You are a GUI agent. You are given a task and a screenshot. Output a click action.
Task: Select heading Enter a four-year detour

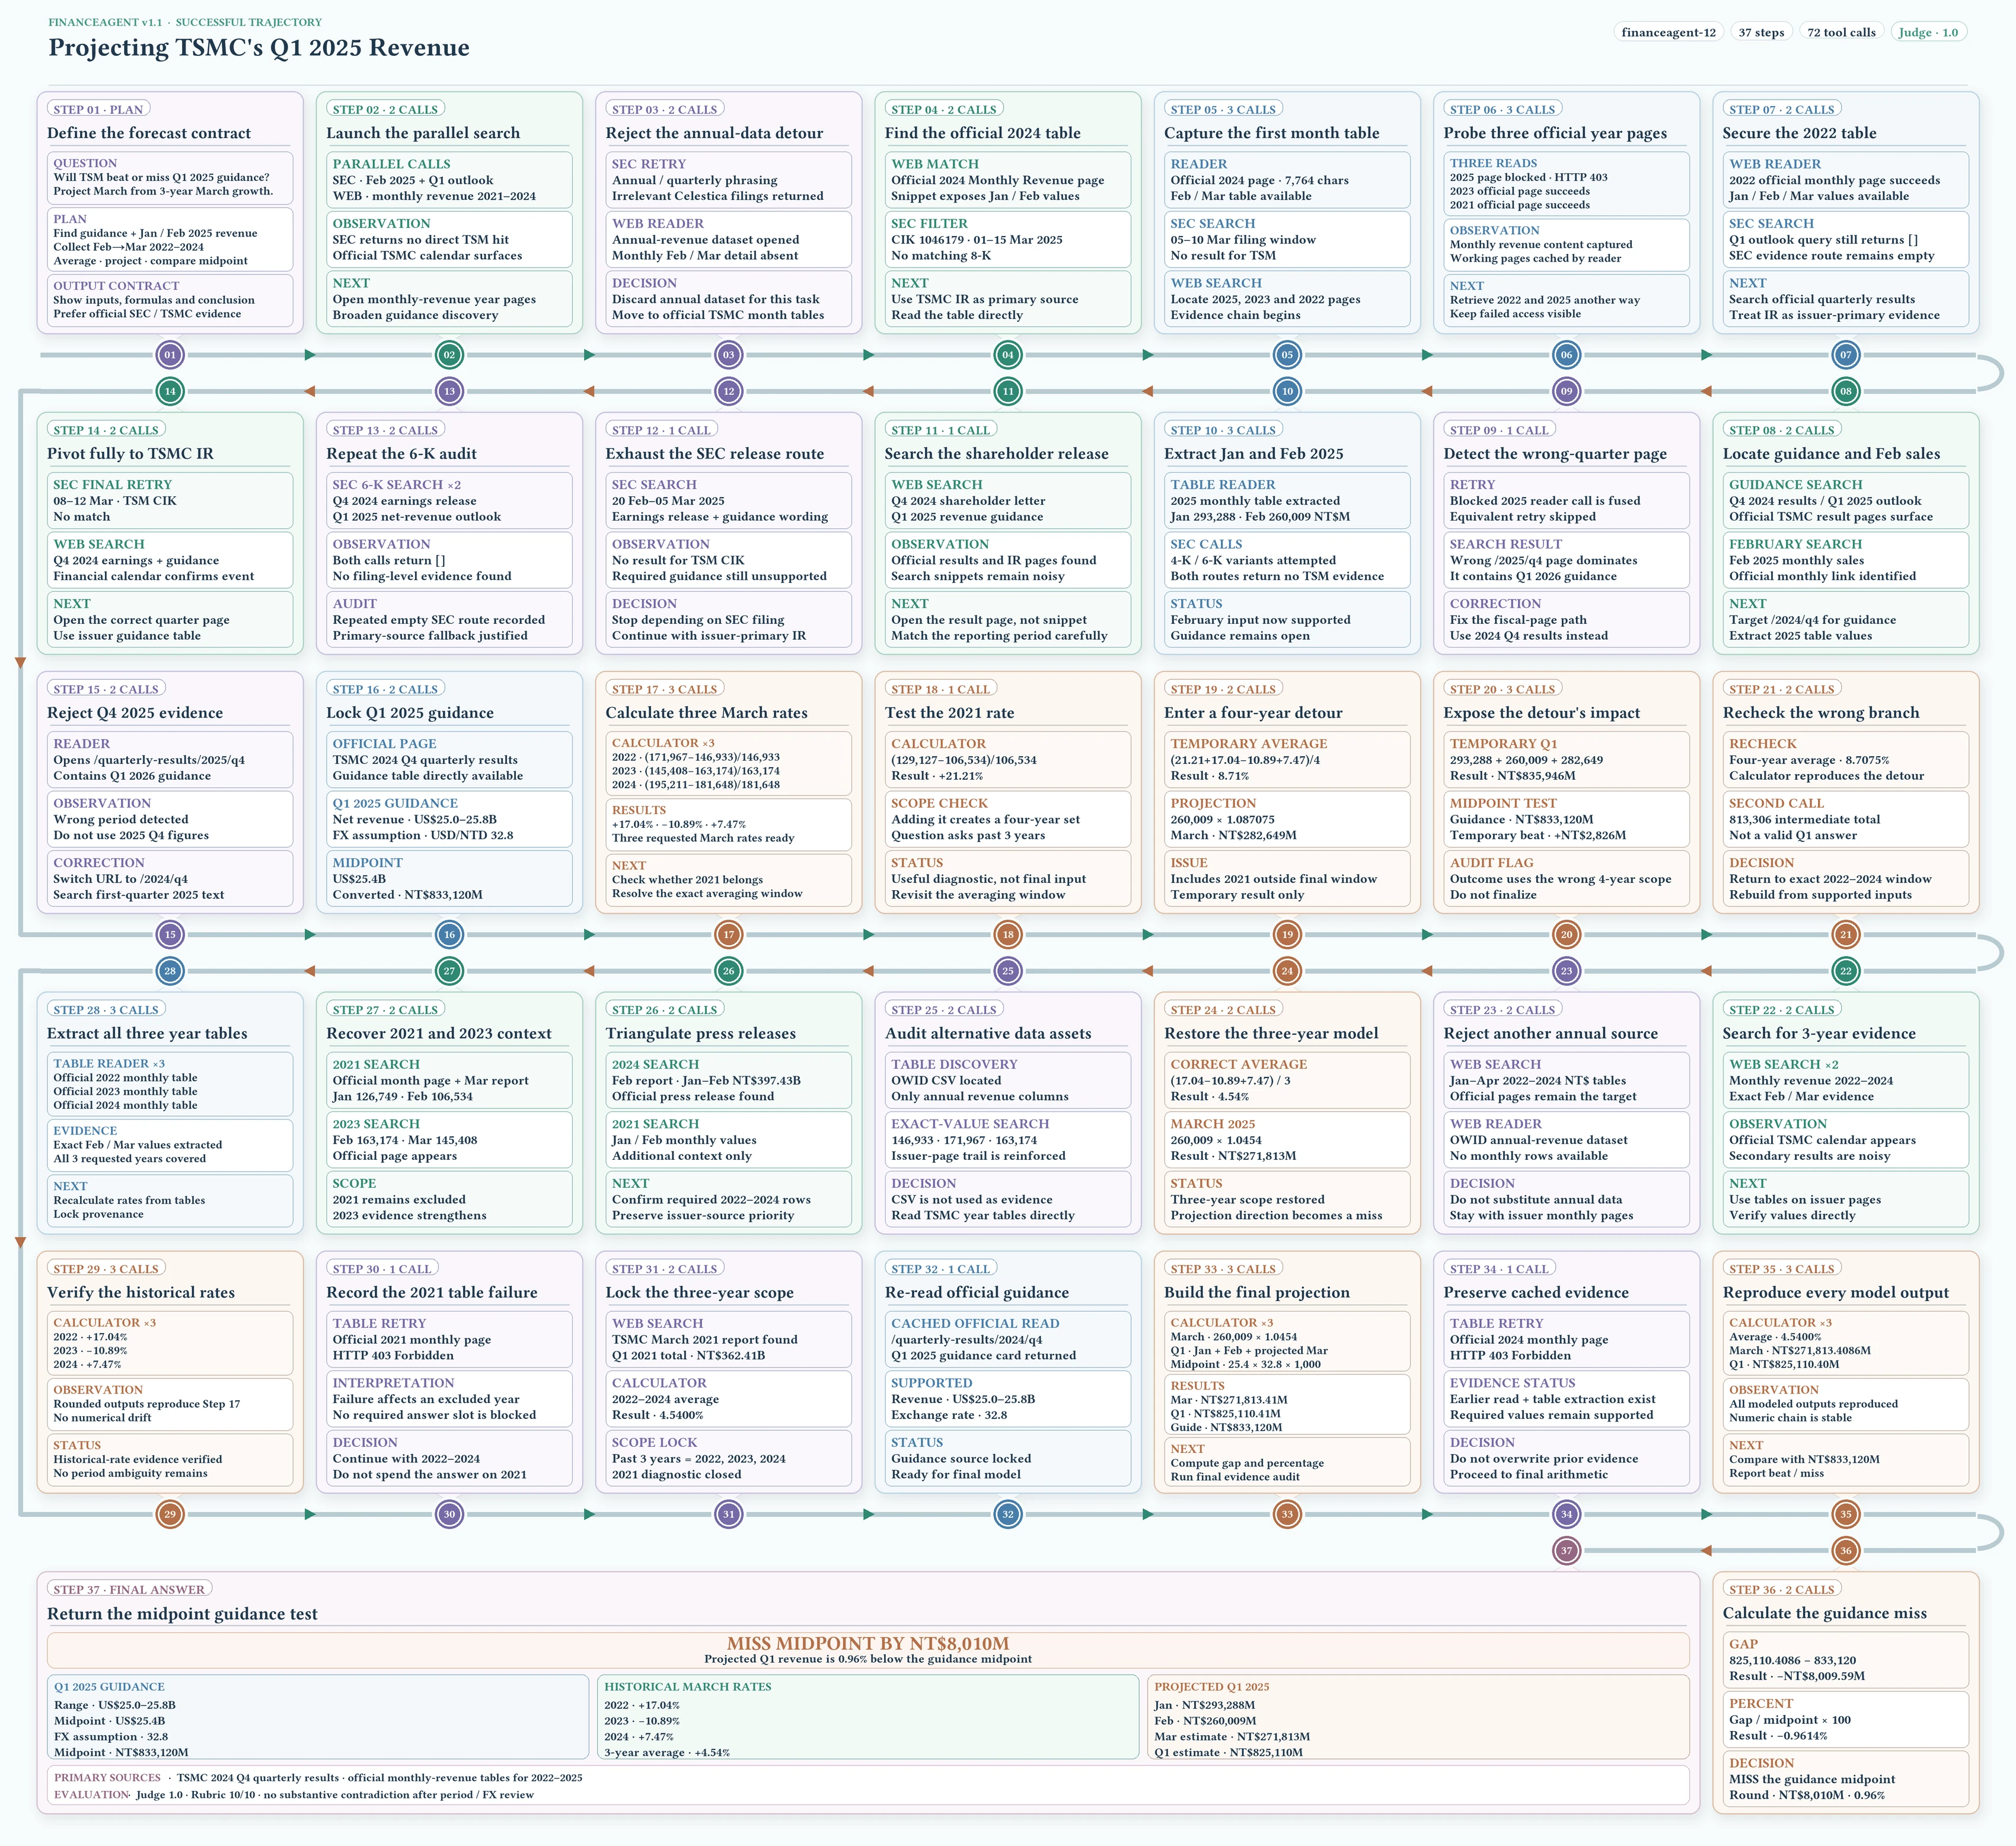coord(1253,713)
